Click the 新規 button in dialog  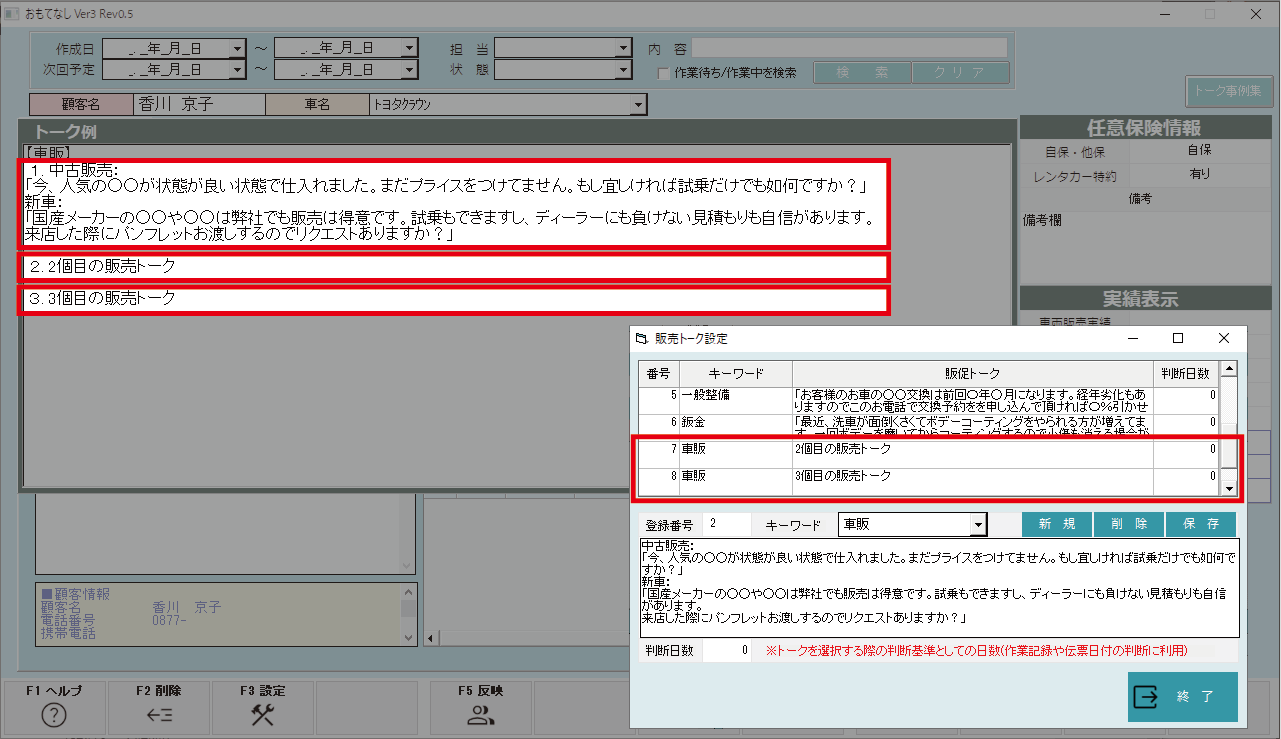pos(1057,524)
